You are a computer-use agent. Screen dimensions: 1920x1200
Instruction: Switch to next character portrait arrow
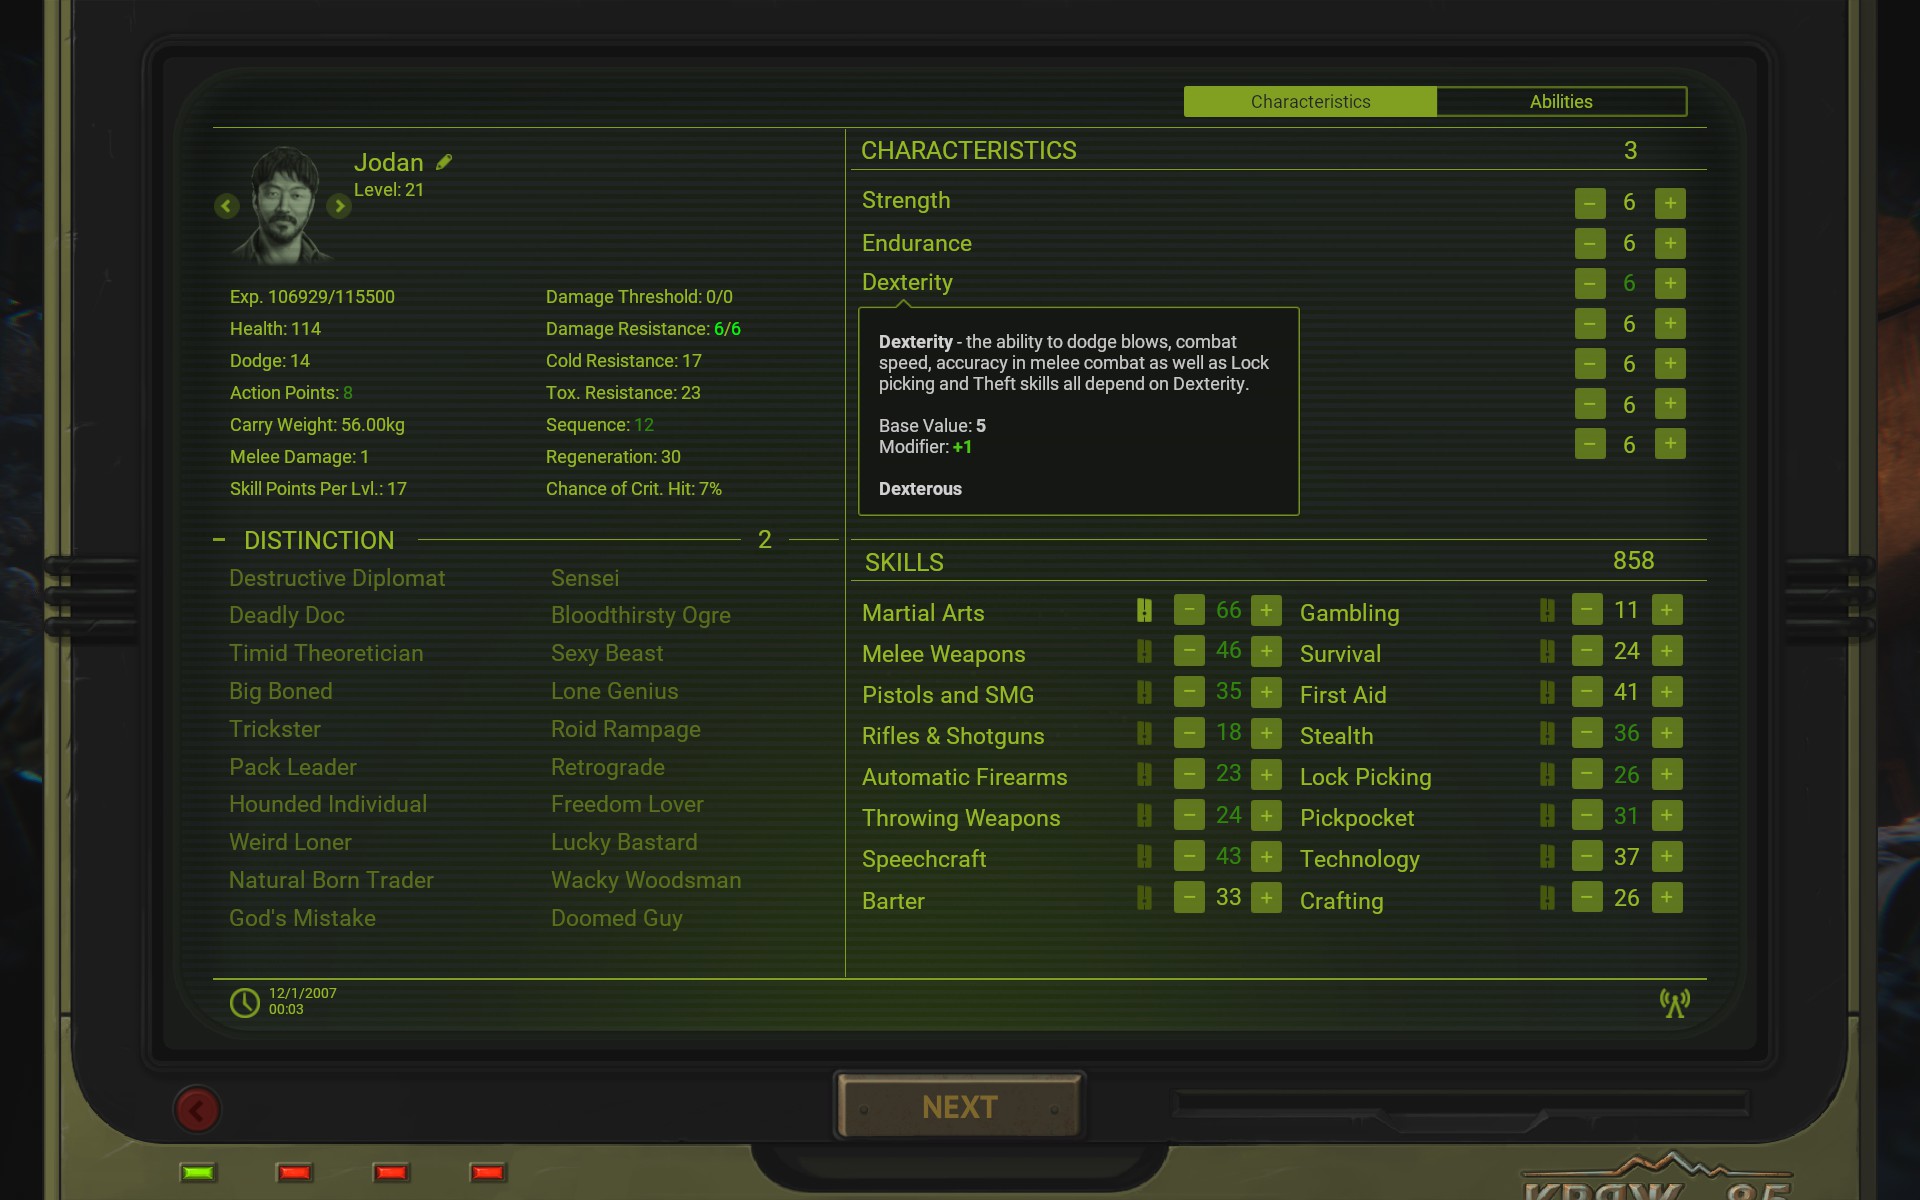pos(339,206)
